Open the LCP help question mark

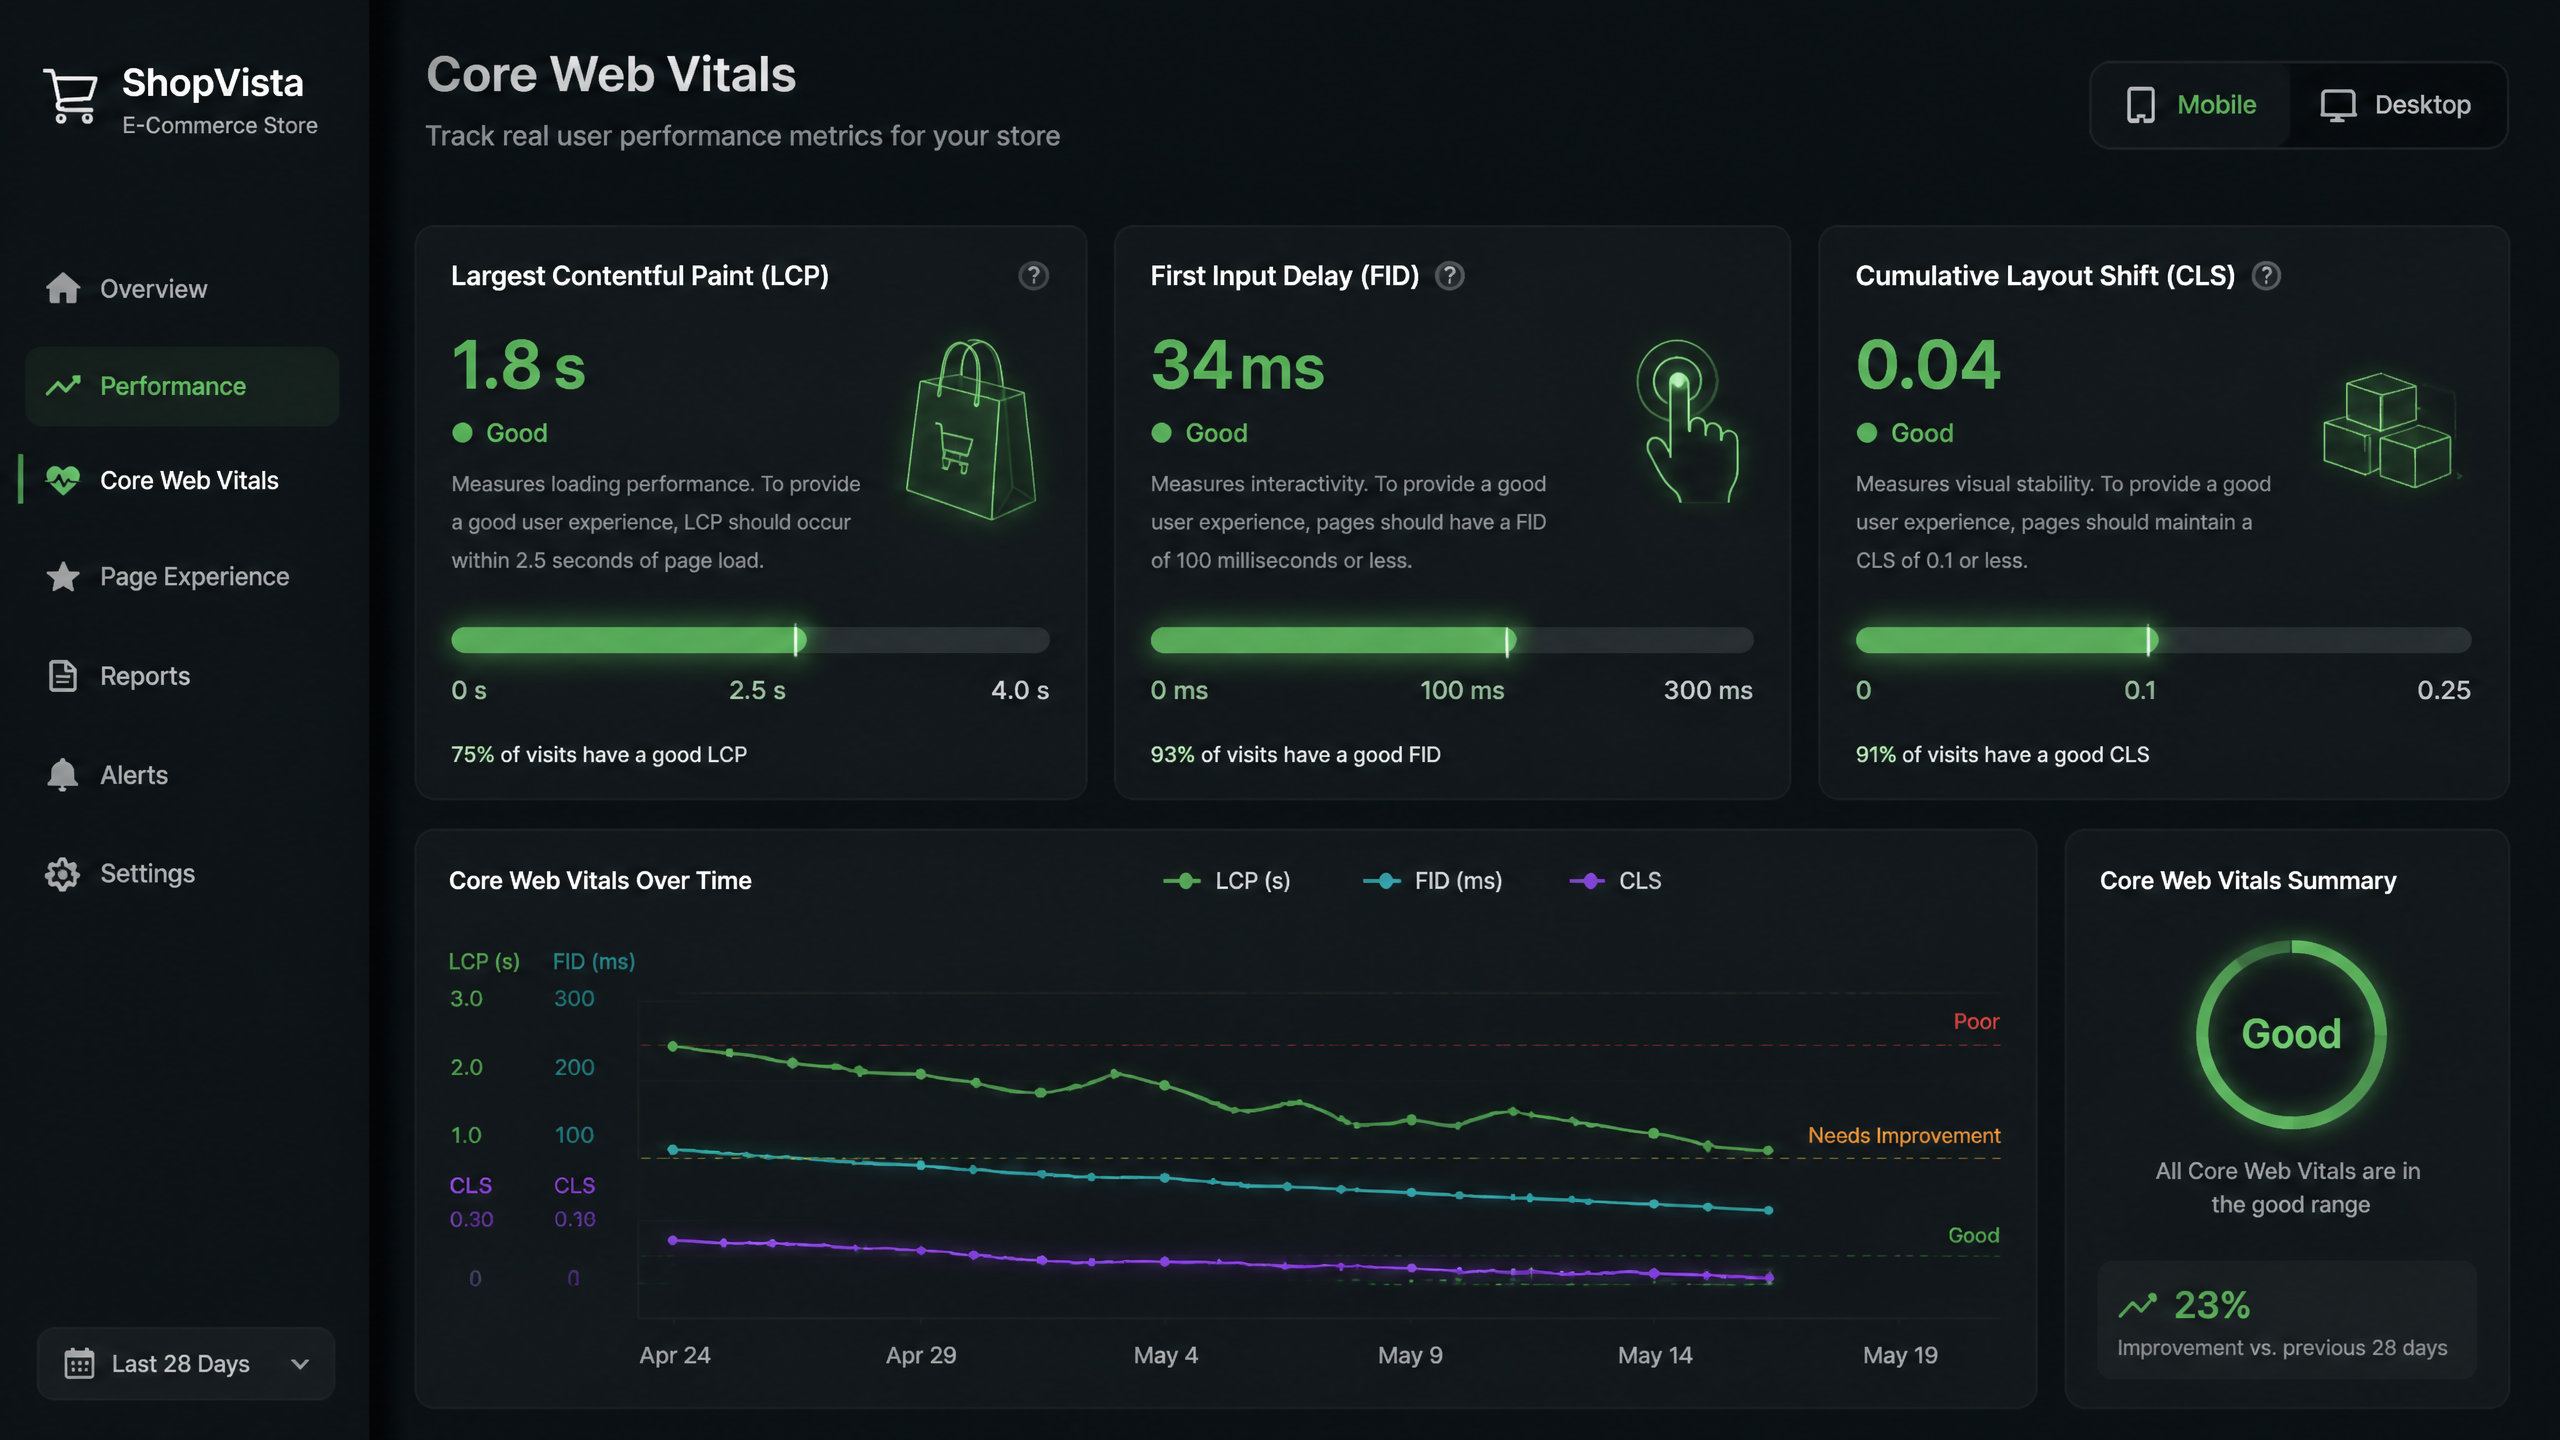pos(1033,276)
